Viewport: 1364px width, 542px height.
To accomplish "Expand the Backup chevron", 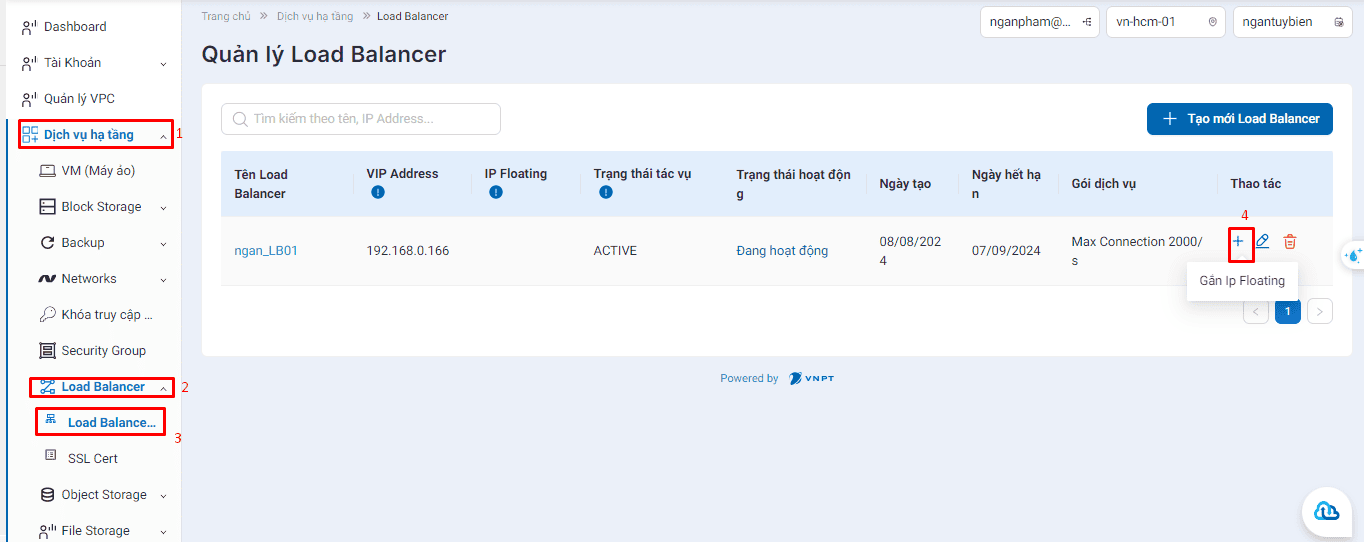I will point(163,243).
